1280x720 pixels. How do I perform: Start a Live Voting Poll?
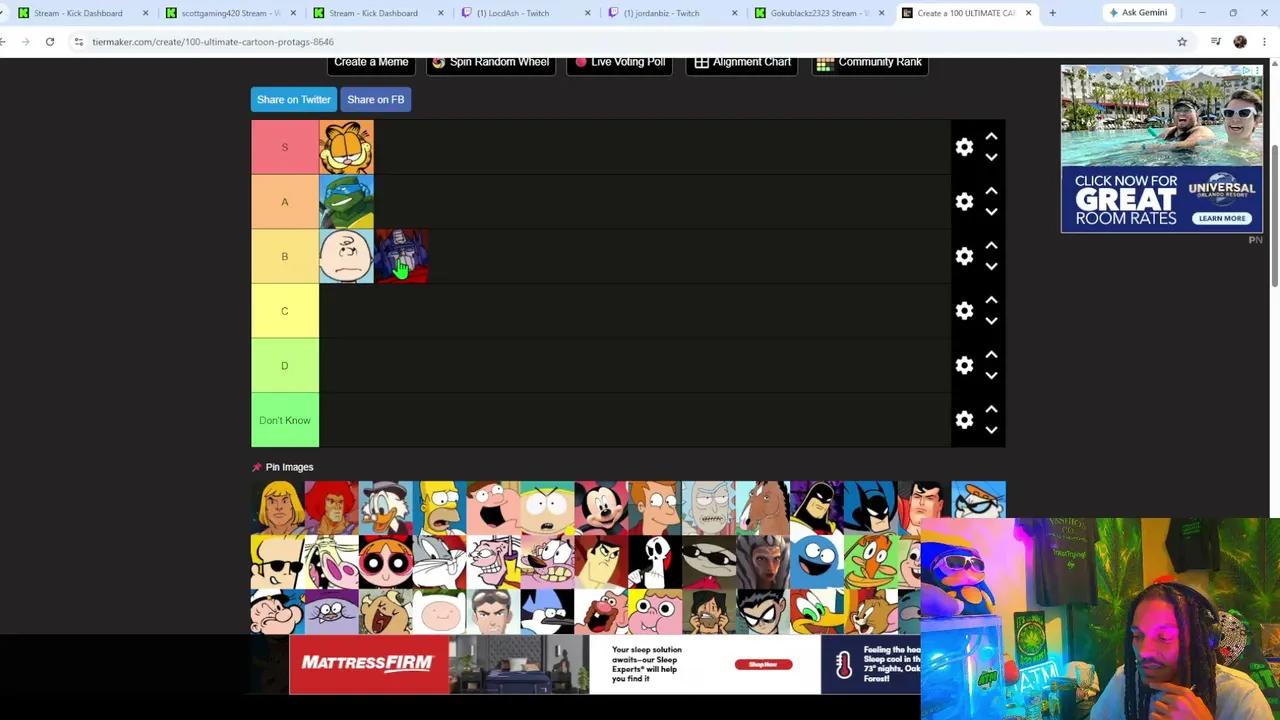620,63
